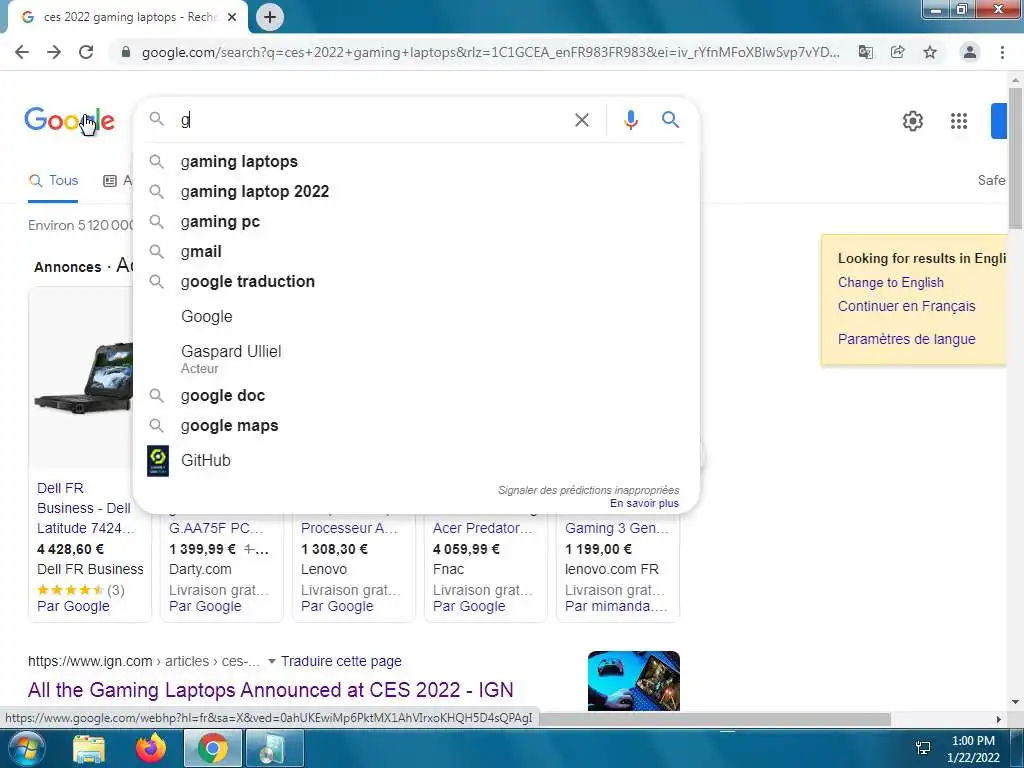Open the Chrome three-dot menu

[1002, 52]
